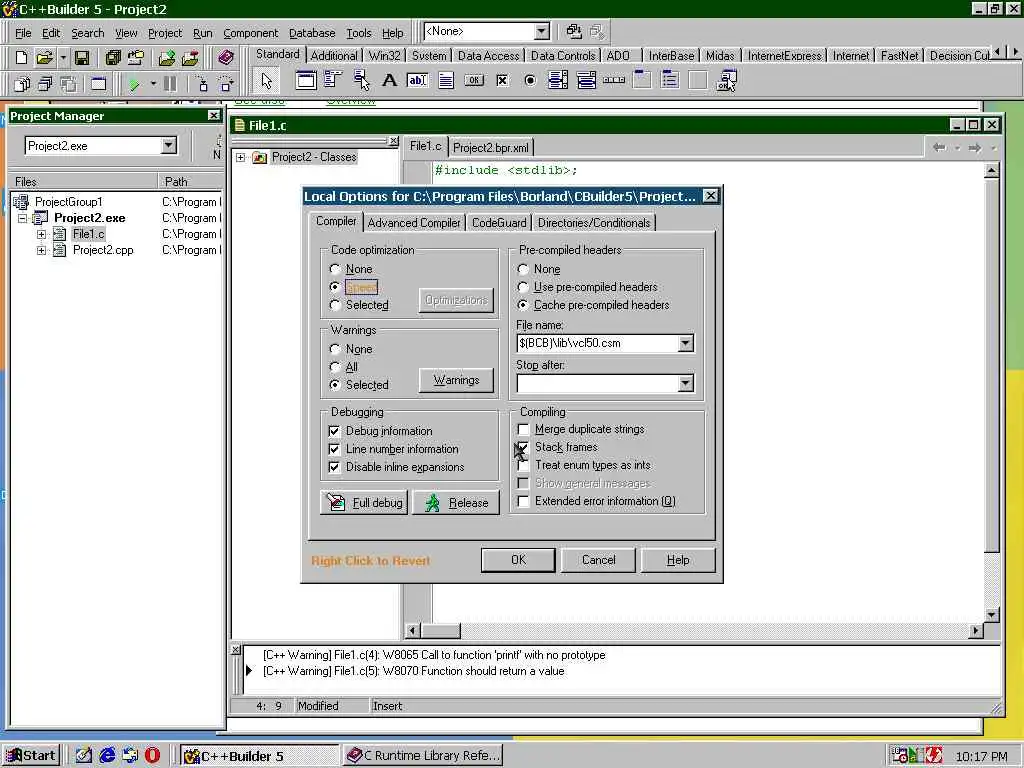Image resolution: width=1024 pixels, height=768 pixels.
Task: Select the PopupMenu component icon
Action: point(361,80)
